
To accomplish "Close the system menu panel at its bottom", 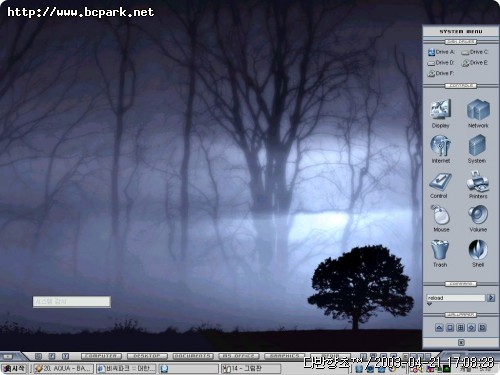I will point(461,342).
